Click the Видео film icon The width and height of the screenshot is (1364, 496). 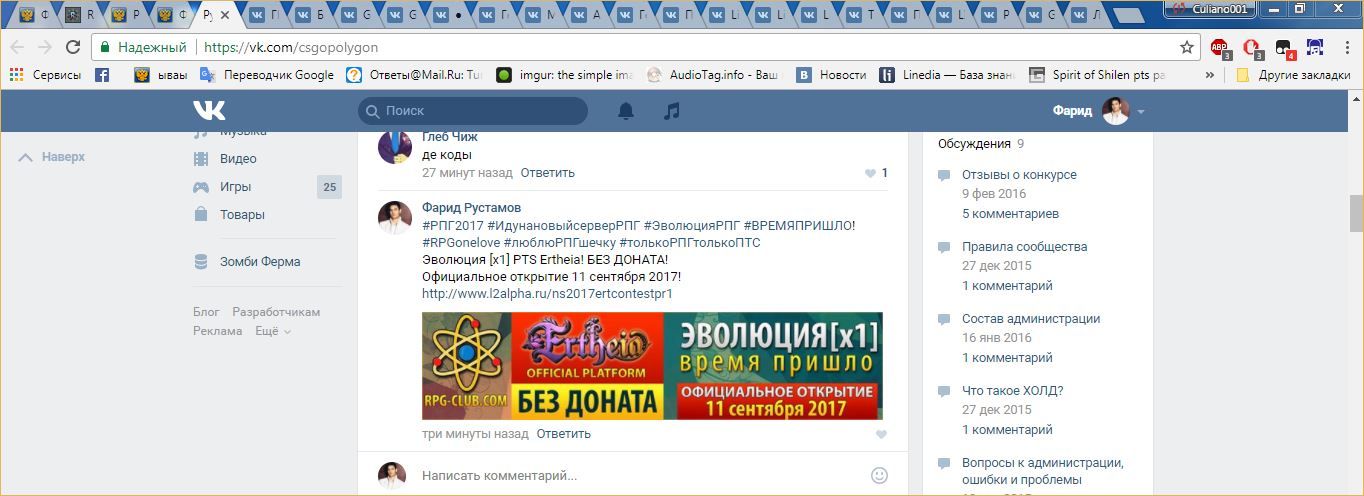(201, 158)
